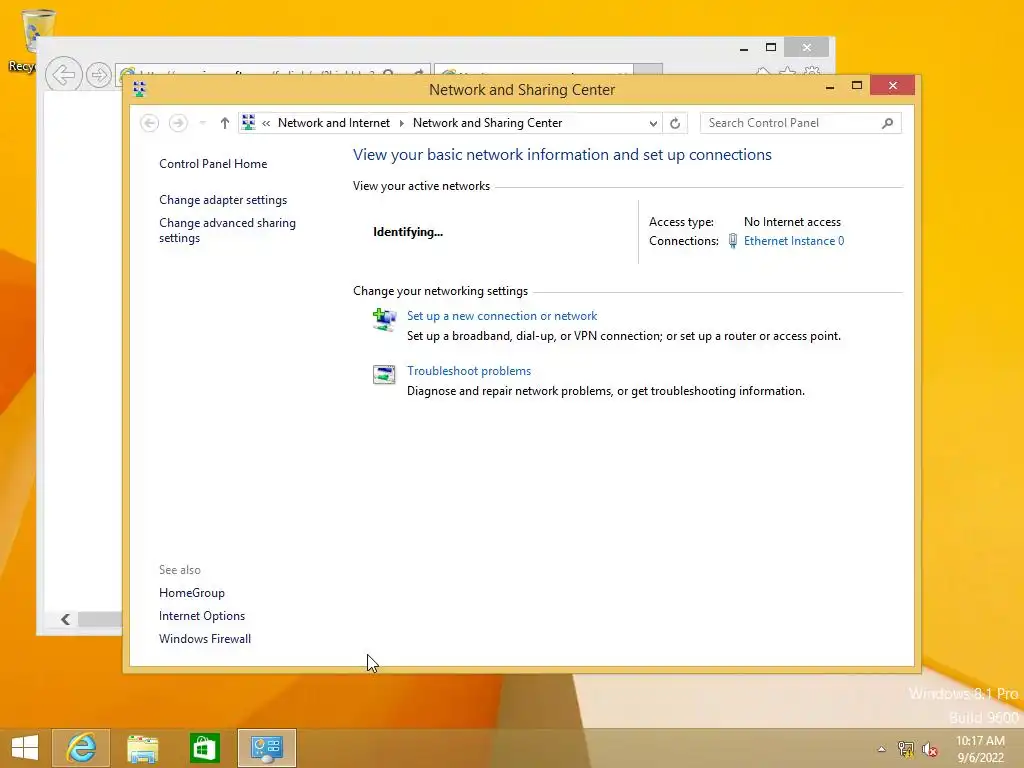Open Internet Explorer from the taskbar

click(81, 748)
